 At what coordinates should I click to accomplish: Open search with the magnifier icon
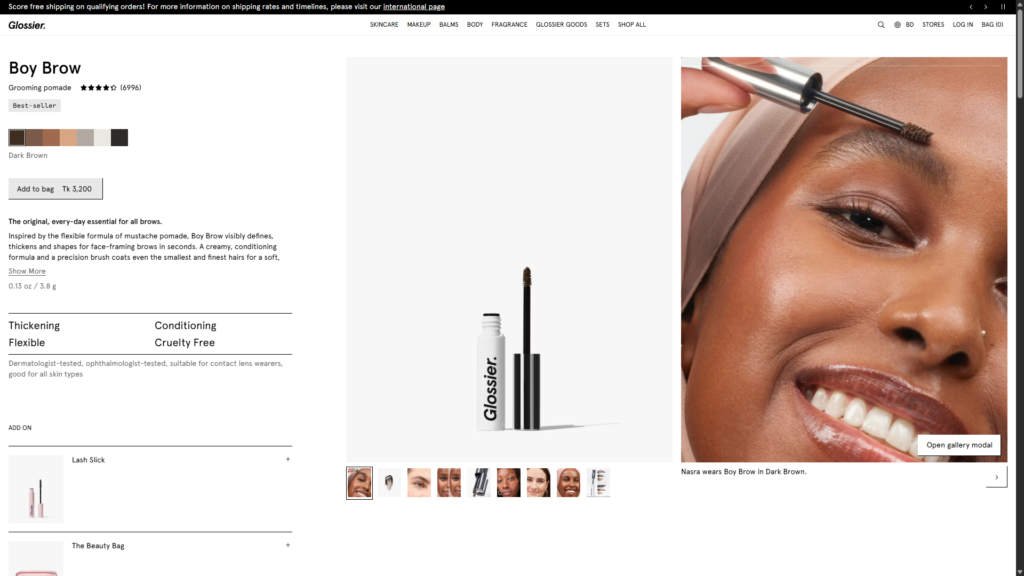click(x=881, y=25)
